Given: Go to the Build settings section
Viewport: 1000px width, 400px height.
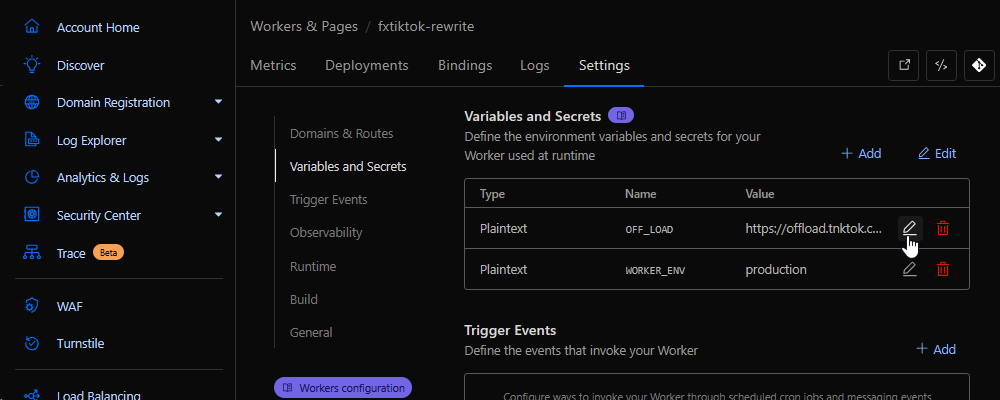Looking at the screenshot, I should [x=304, y=299].
